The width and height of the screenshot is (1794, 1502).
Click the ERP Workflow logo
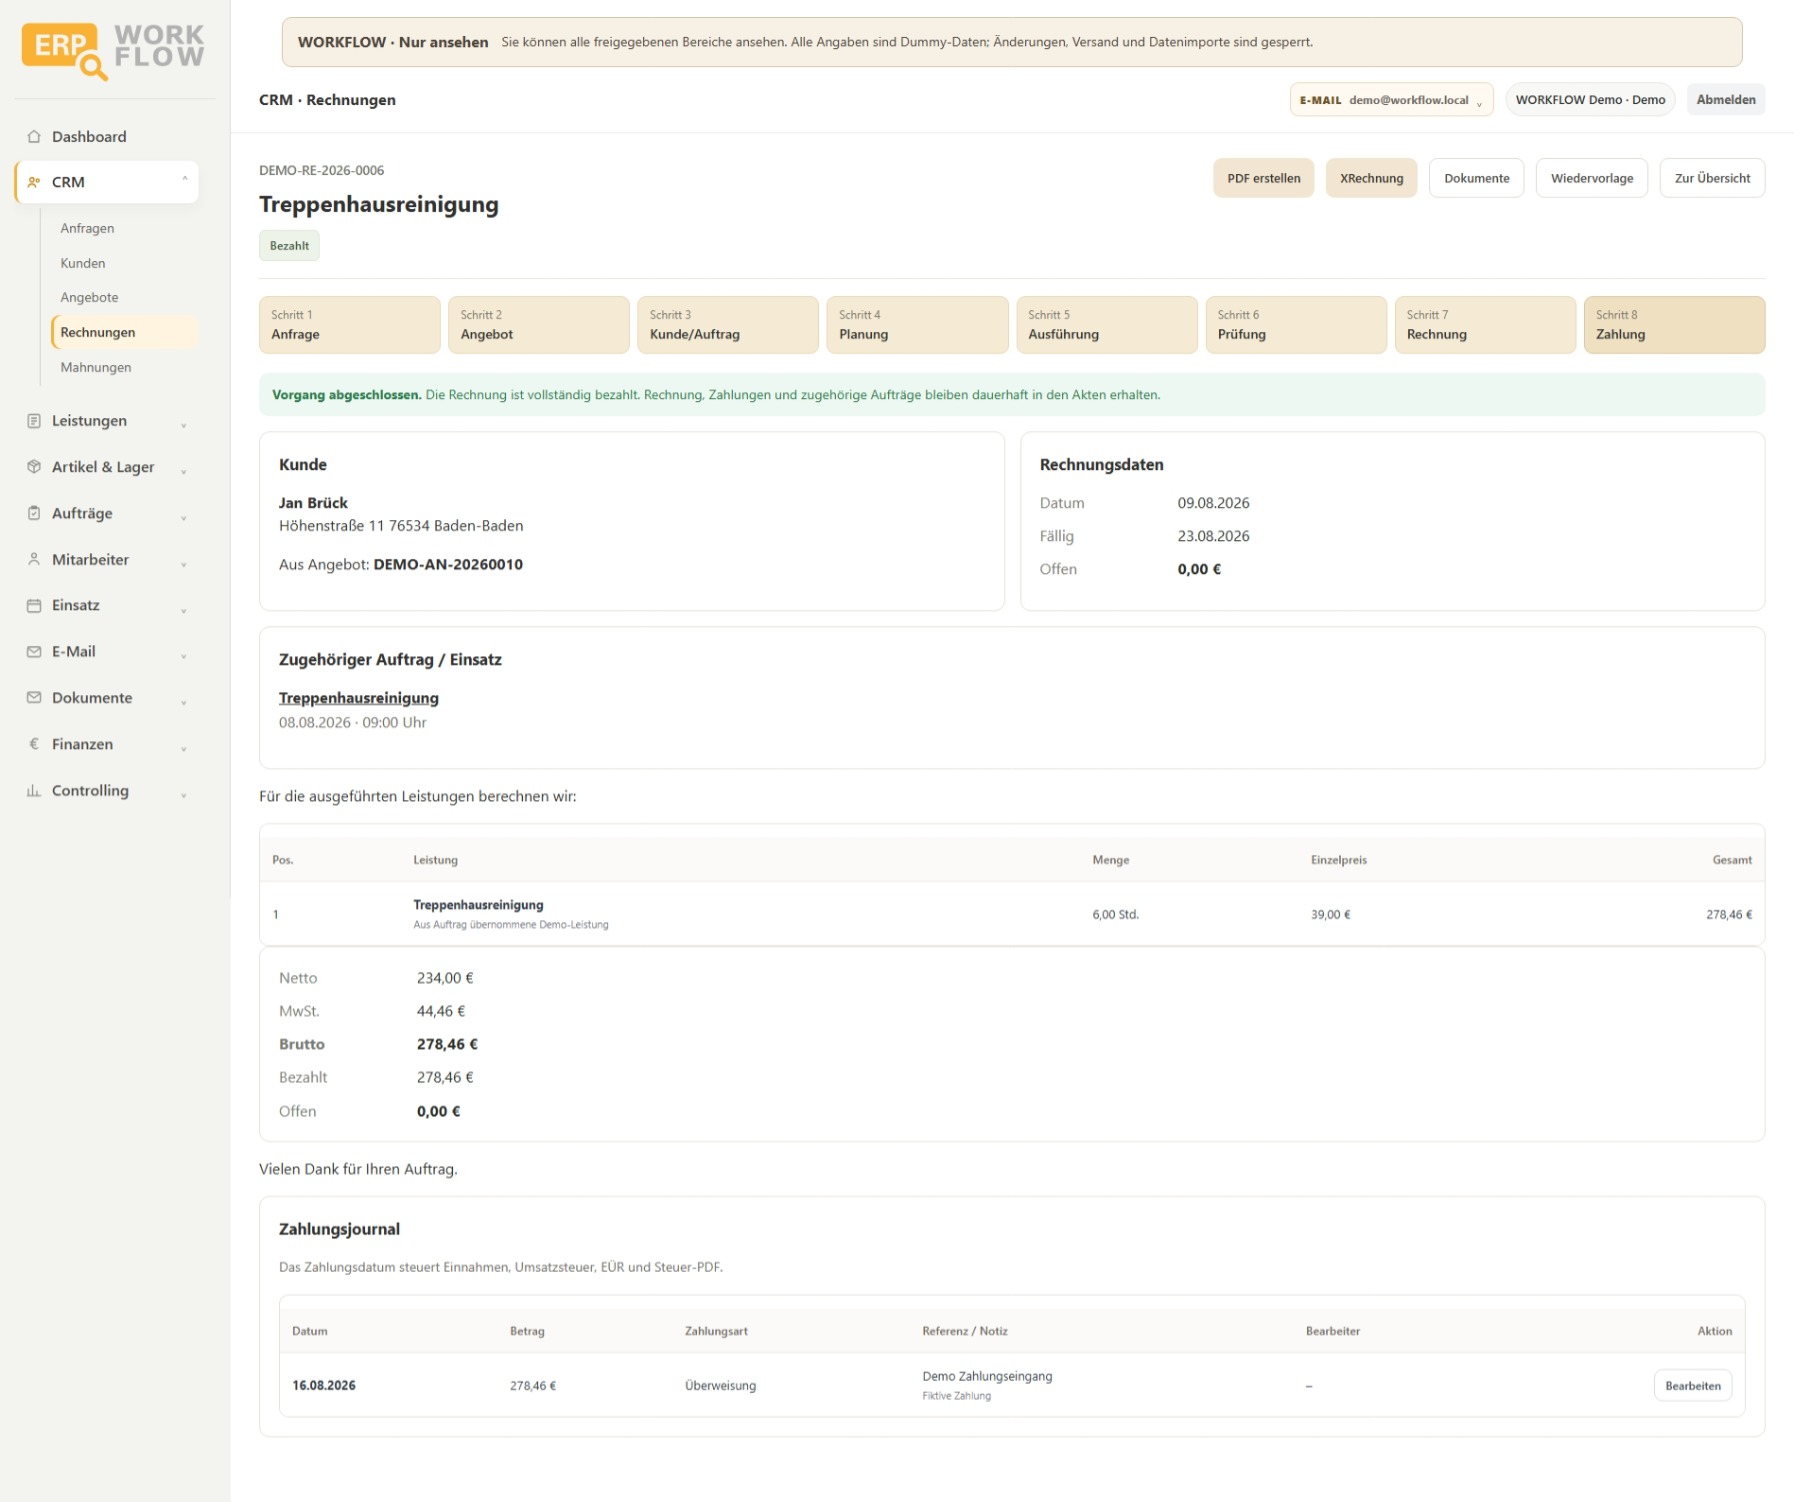coord(113,50)
